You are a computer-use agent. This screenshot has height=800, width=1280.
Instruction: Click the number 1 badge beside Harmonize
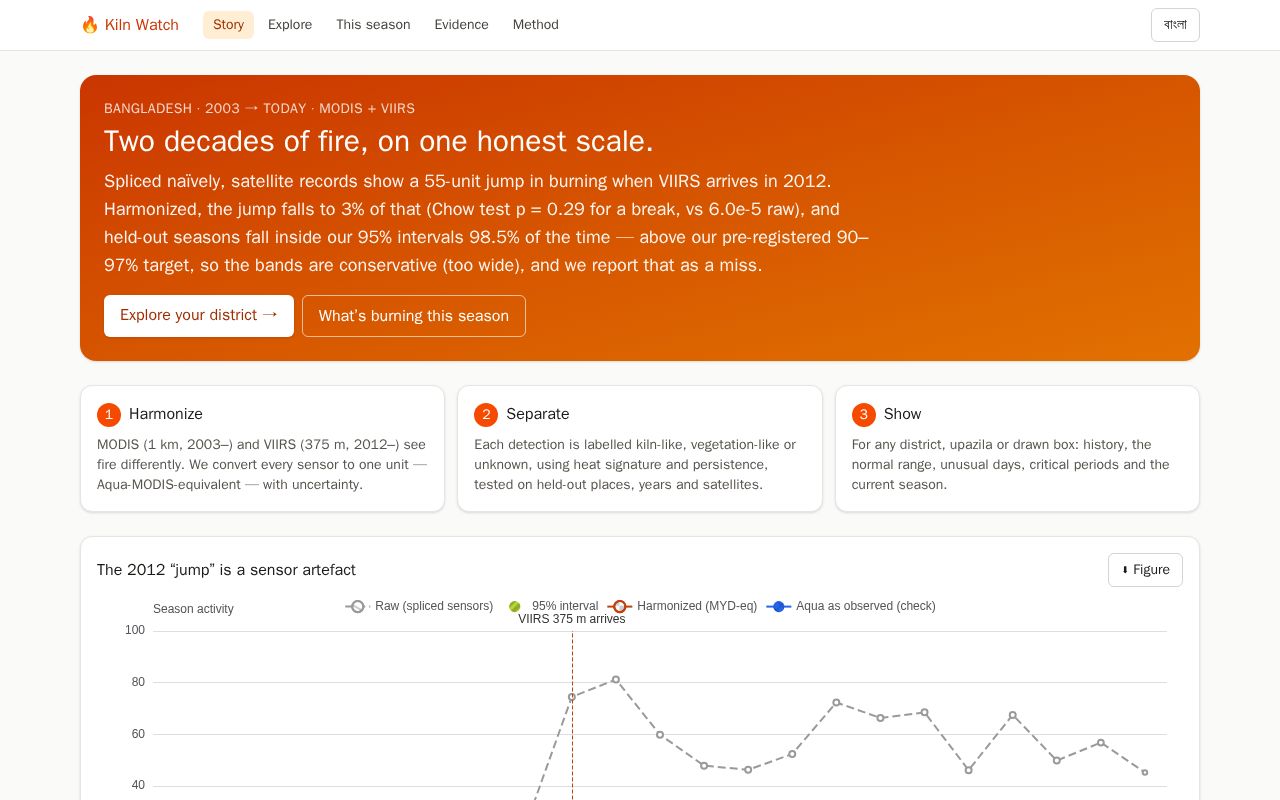[x=109, y=415]
